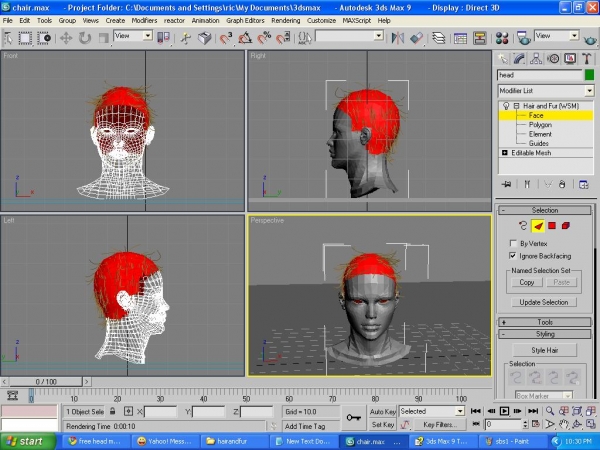Viewport: 600px width, 450px height.
Task: Collapse the Hair and Fur (WSM) tree
Action: click(x=516, y=106)
